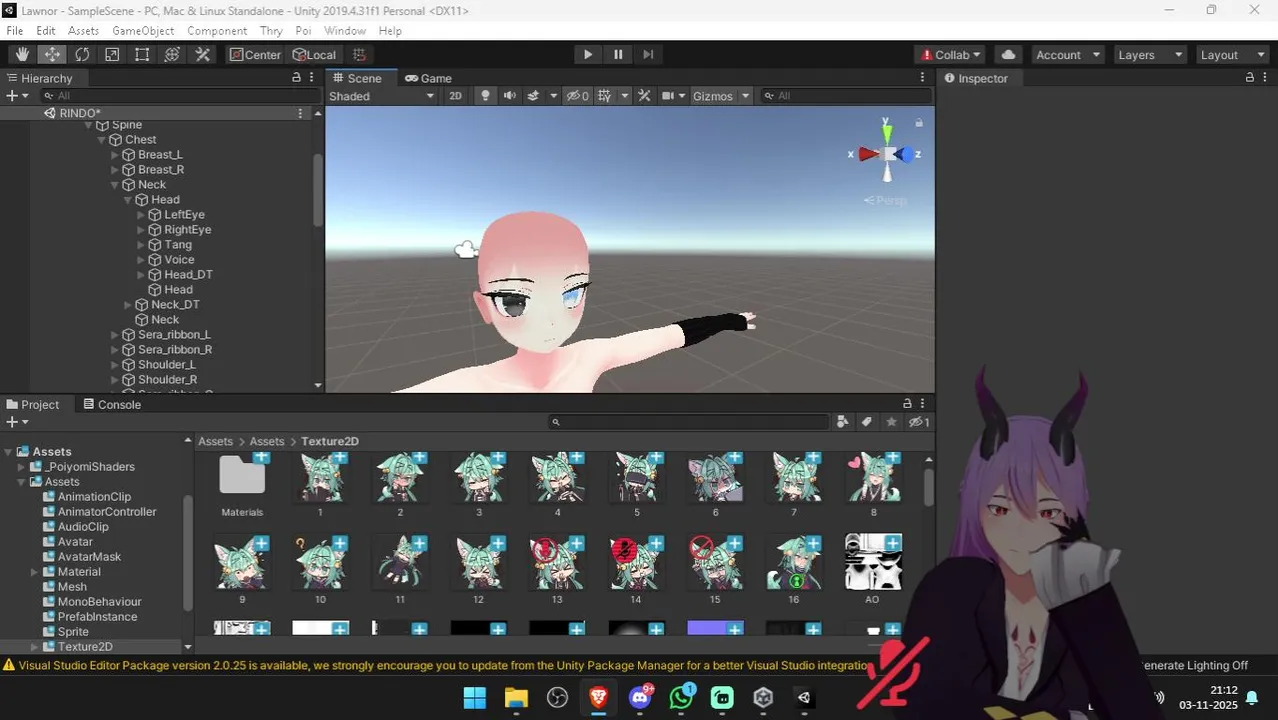Step one frame forward
This screenshot has width=1278, height=720.
pos(648,55)
